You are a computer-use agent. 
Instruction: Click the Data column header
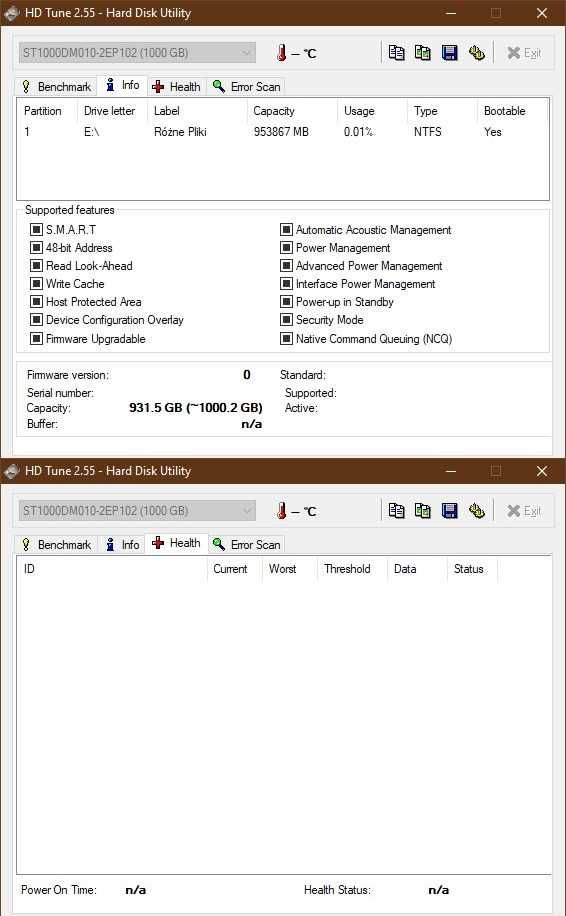point(417,569)
